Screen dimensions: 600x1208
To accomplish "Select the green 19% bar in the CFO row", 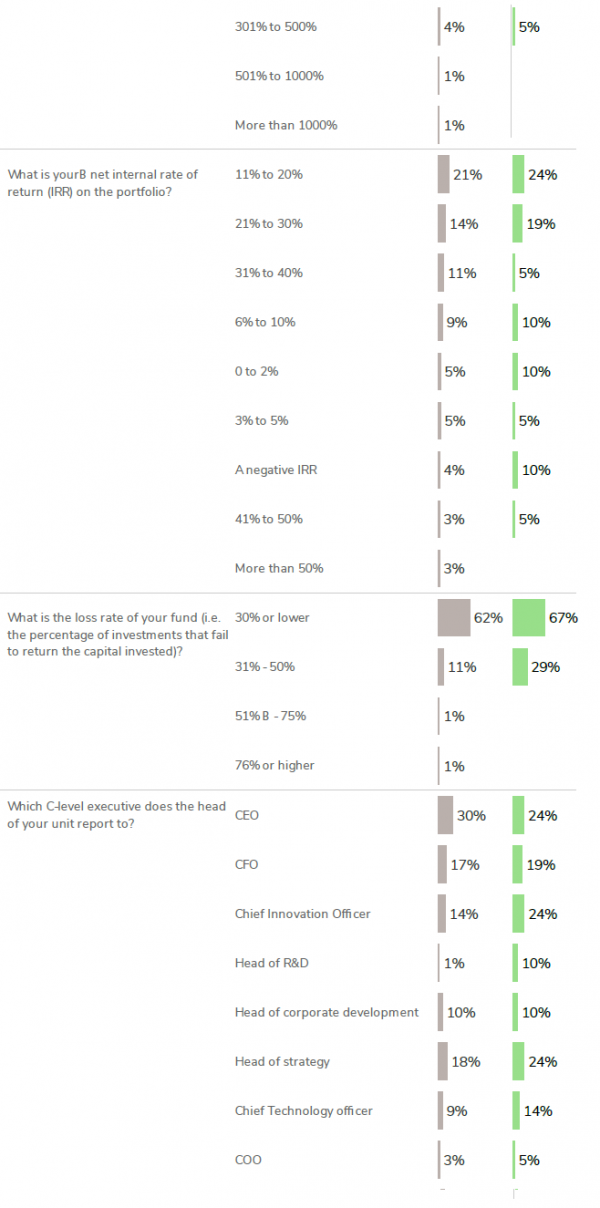I will tap(517, 864).
